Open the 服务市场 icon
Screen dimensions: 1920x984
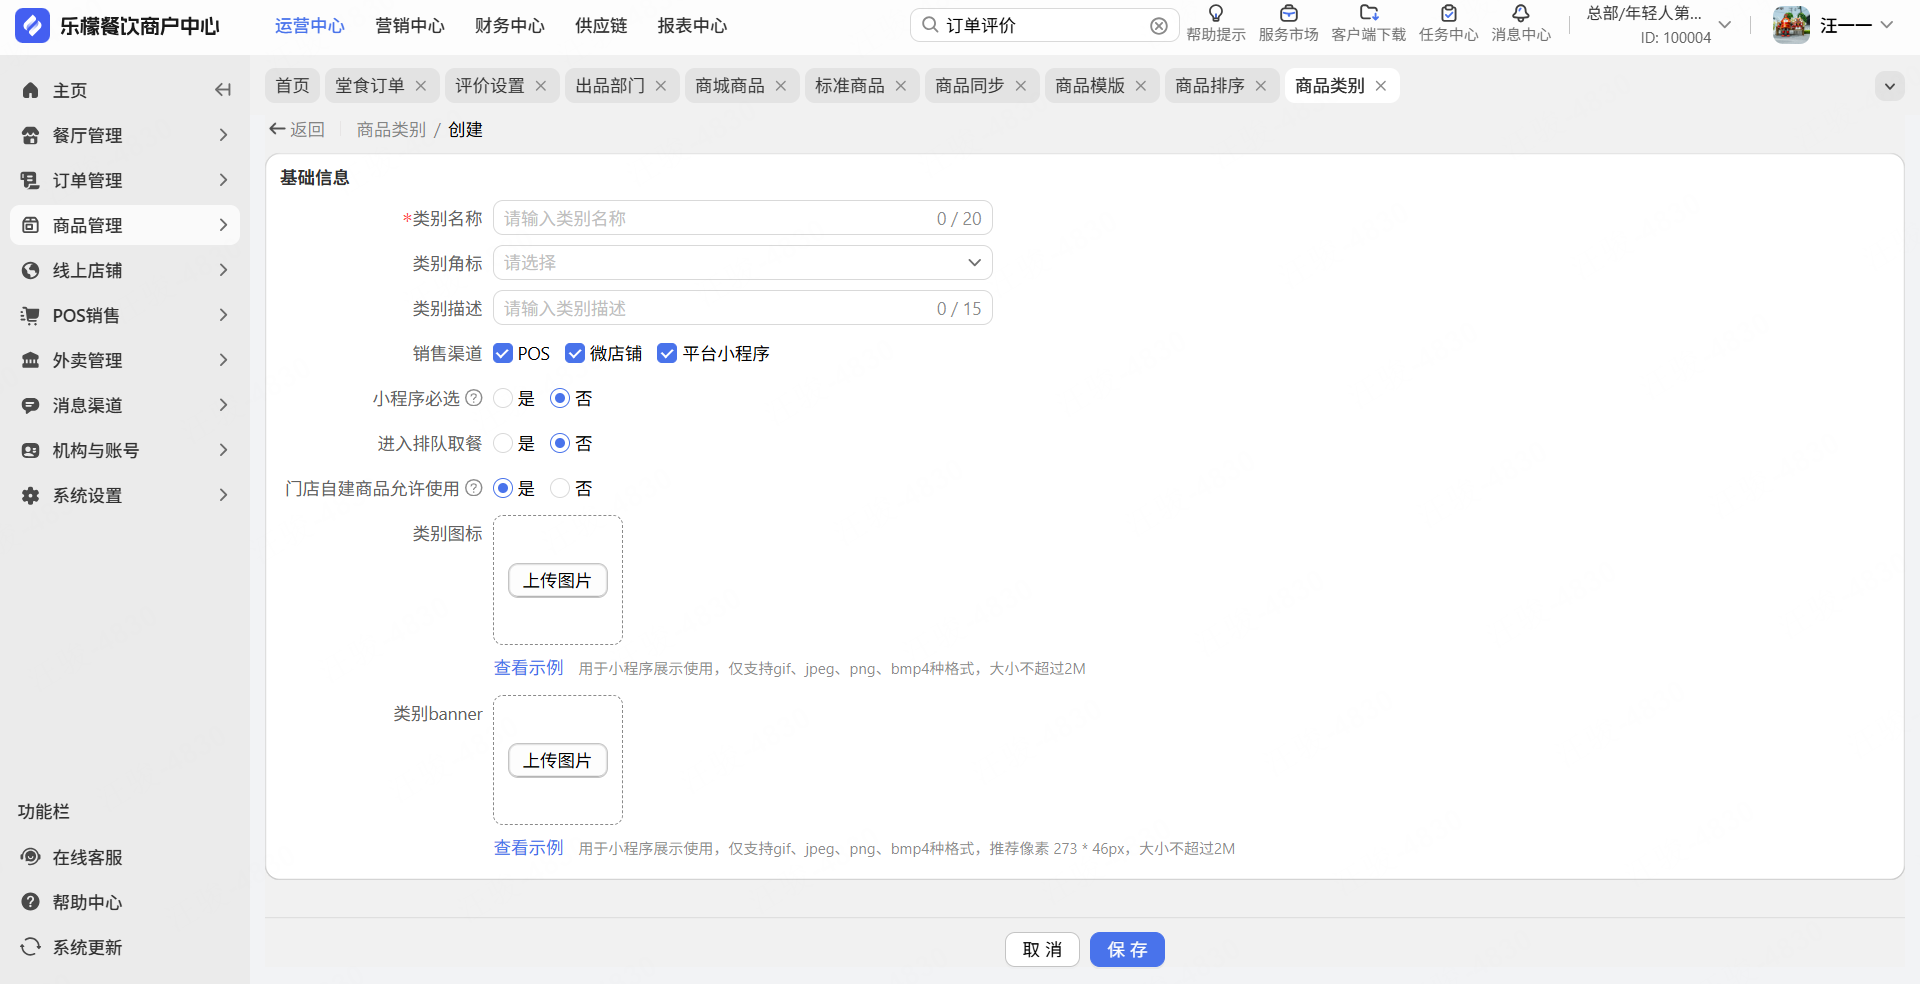tap(1288, 14)
